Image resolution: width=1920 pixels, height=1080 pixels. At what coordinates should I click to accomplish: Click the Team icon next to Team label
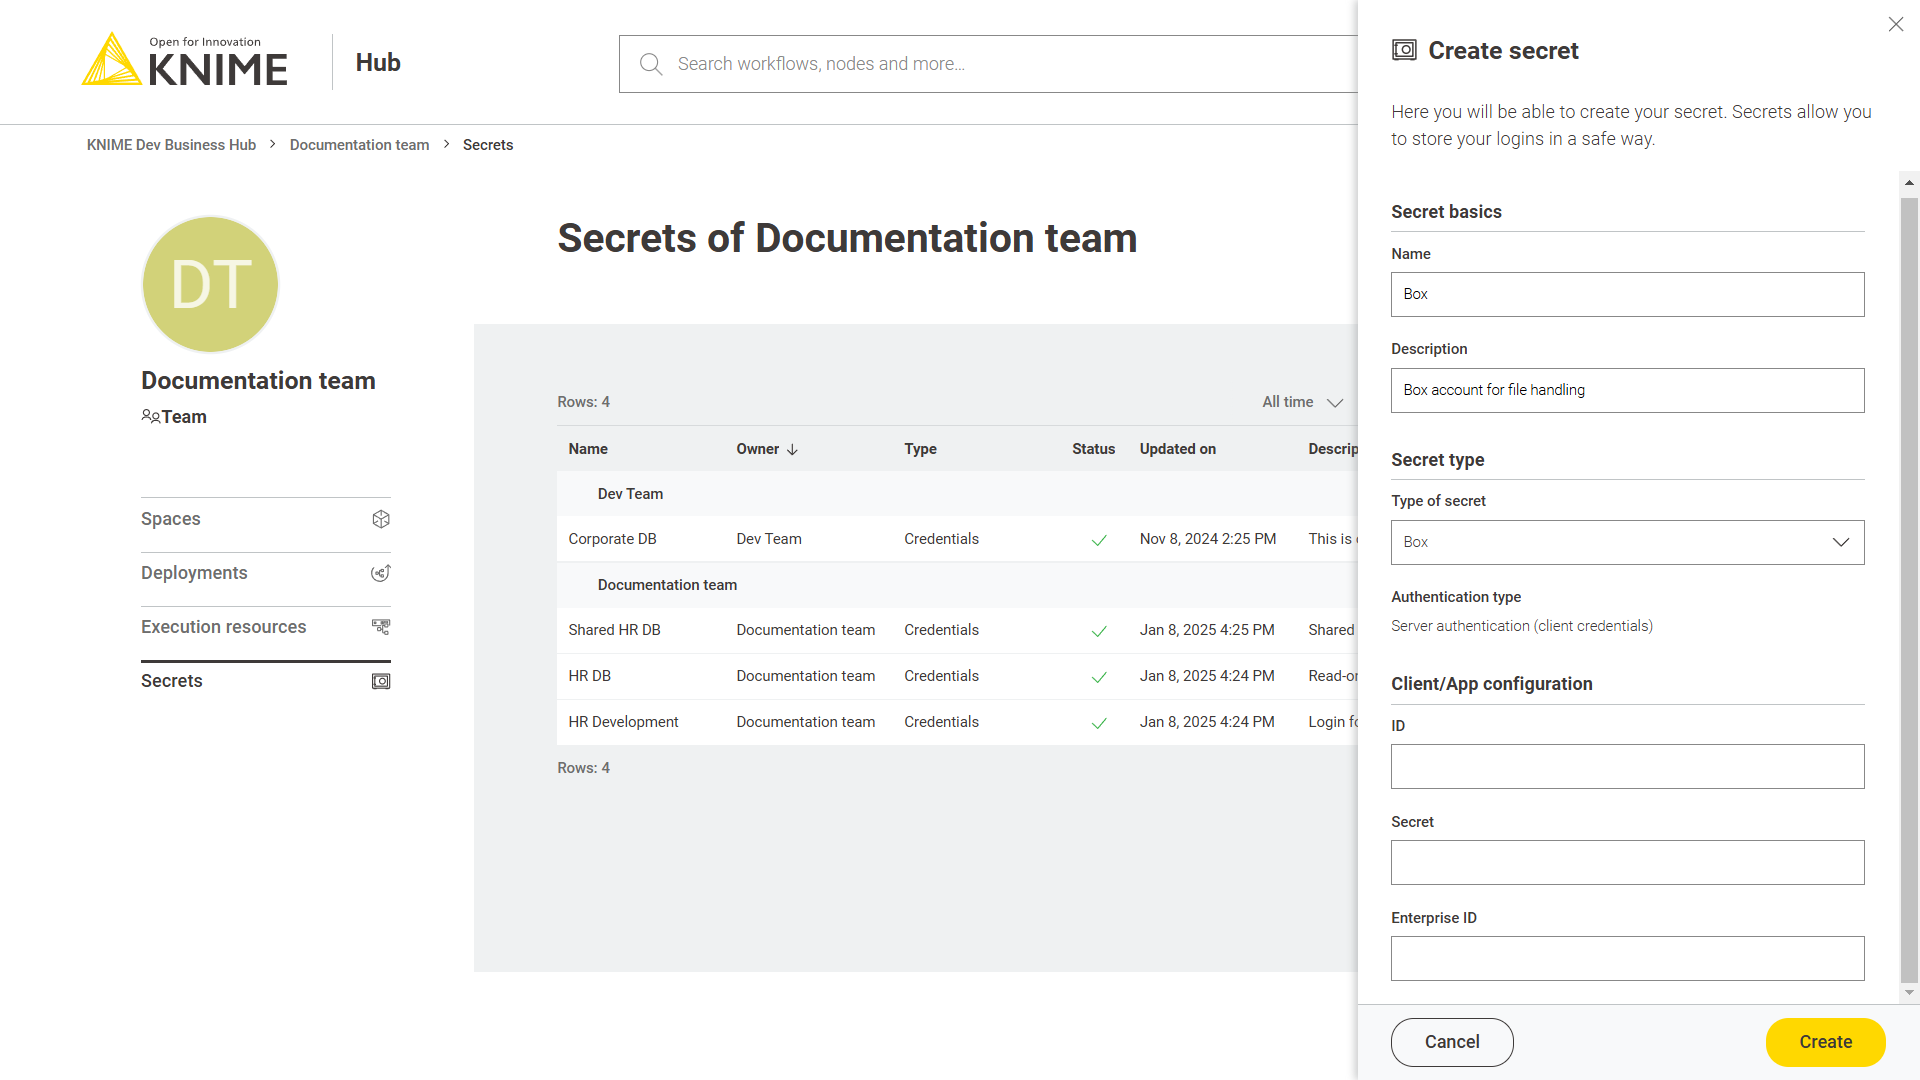point(150,417)
